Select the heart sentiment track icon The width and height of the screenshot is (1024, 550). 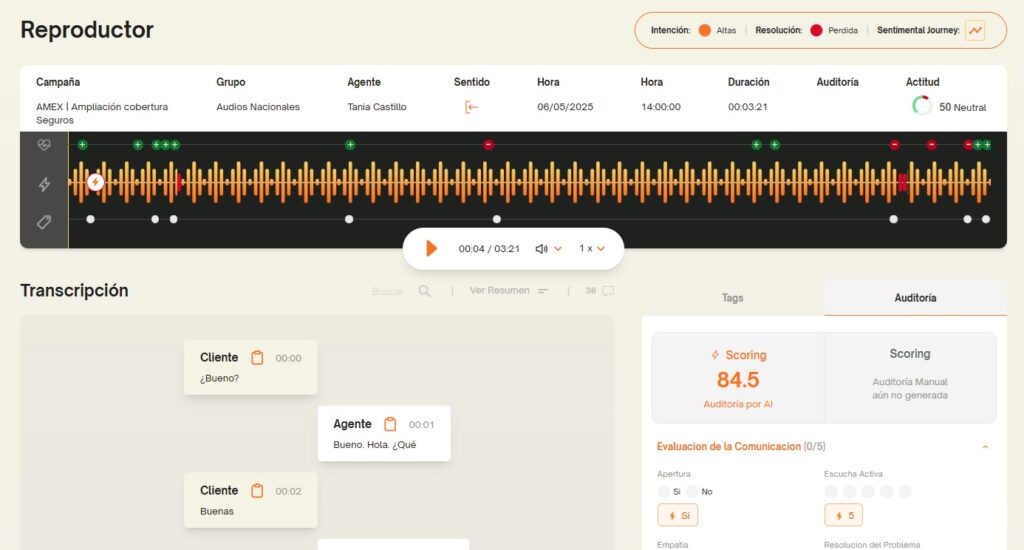pos(44,145)
